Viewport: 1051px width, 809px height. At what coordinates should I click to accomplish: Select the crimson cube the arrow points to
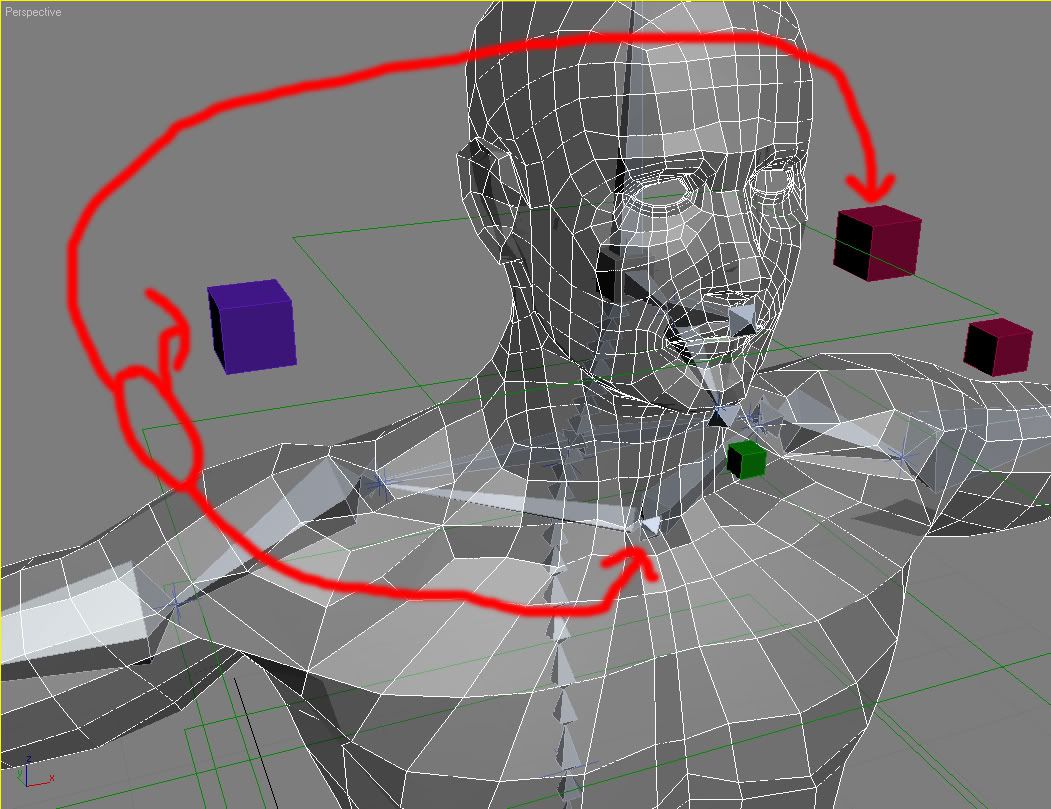876,243
